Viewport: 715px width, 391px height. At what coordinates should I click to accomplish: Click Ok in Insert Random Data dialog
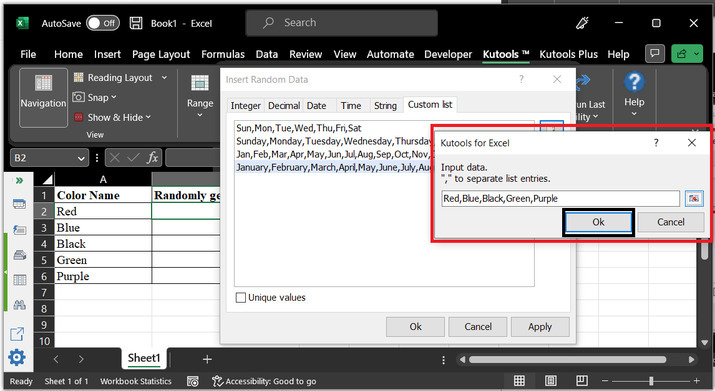click(x=415, y=327)
